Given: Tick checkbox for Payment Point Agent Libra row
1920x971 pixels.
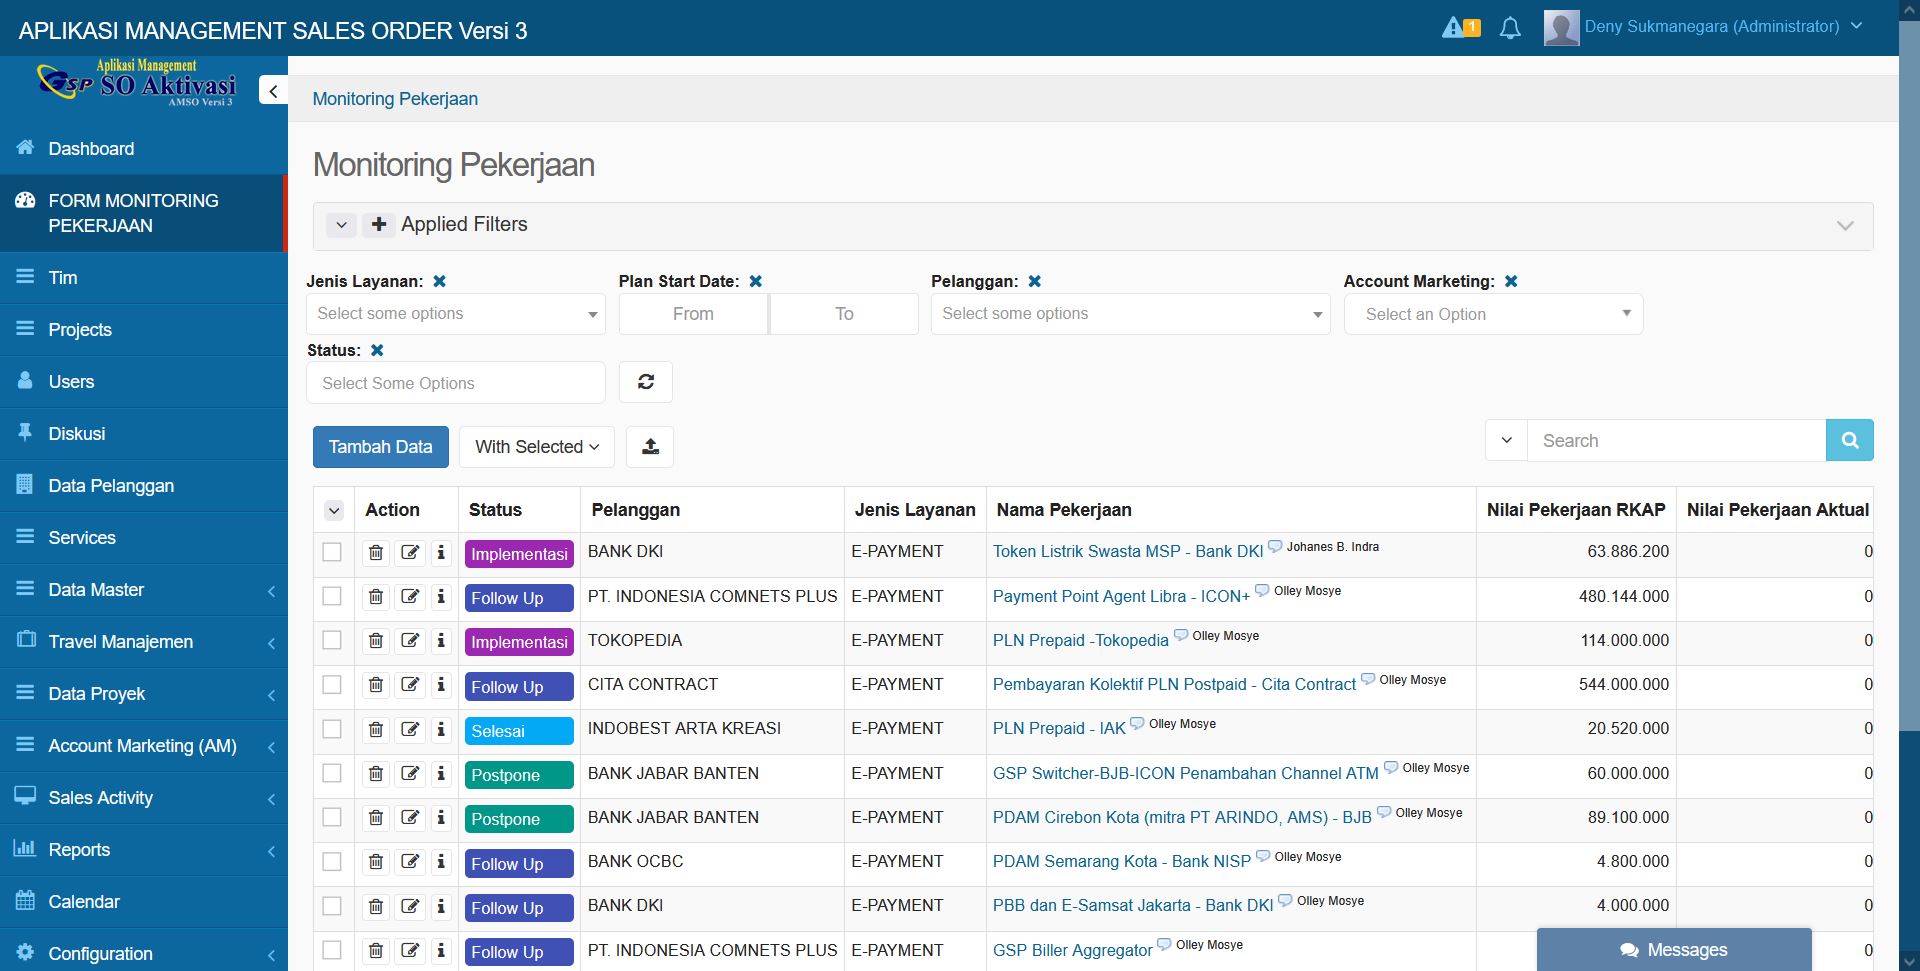Looking at the screenshot, I should [x=332, y=596].
